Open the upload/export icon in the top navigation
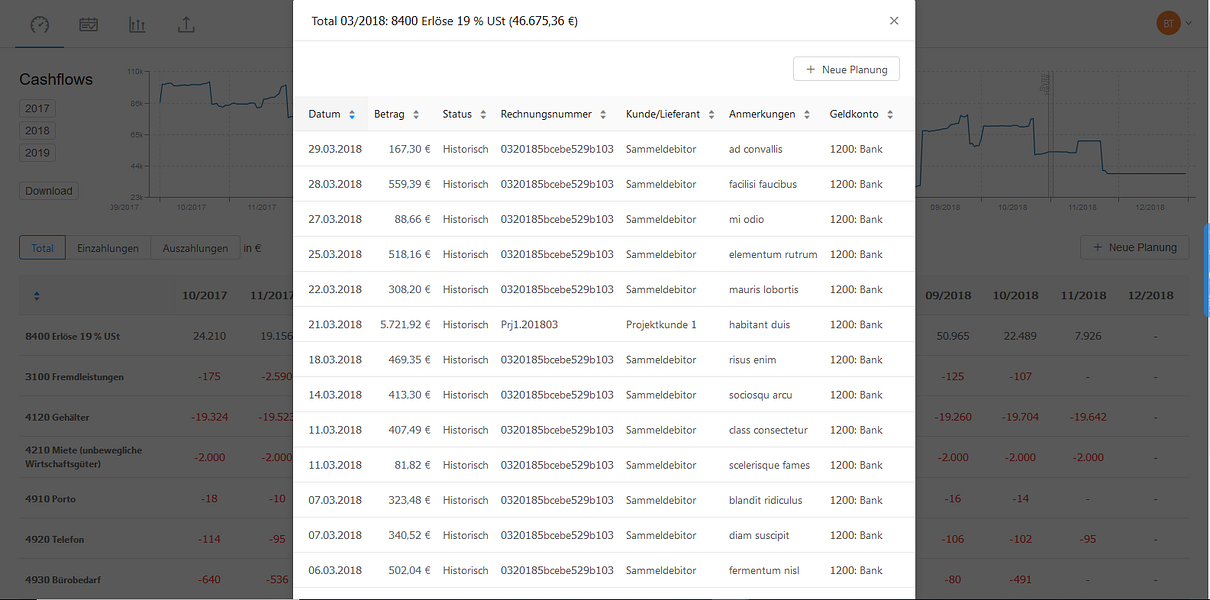Screen dimensions: 1210x600 186,25
